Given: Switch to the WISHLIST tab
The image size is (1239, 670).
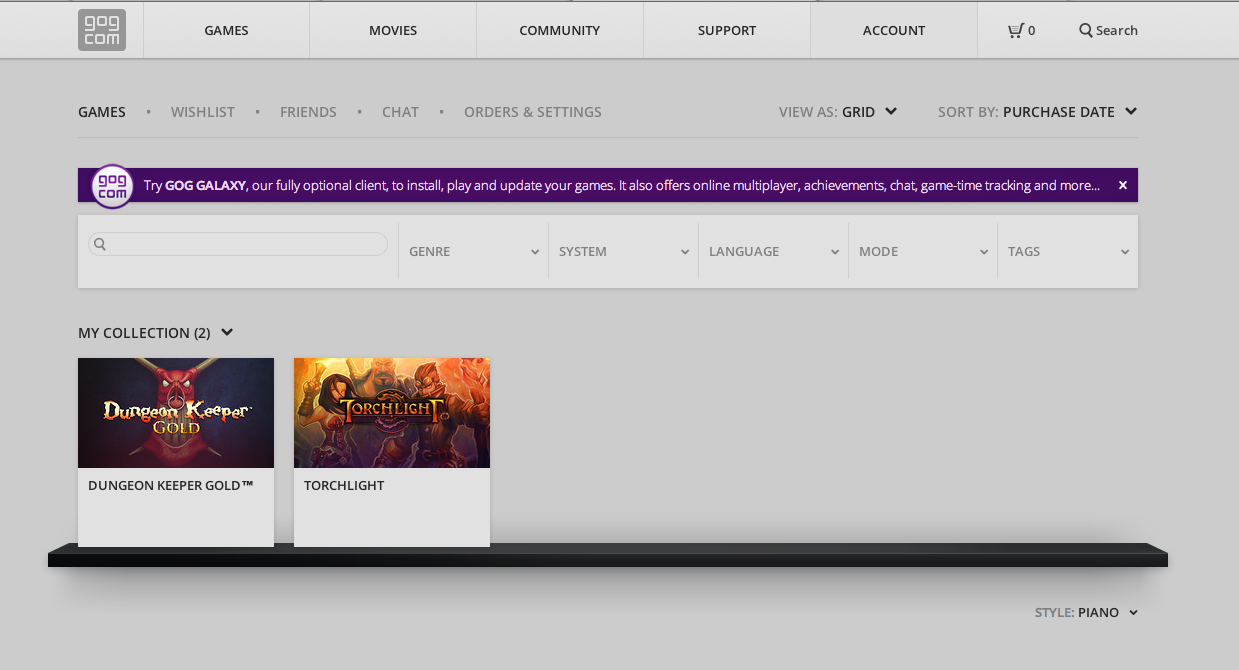Looking at the screenshot, I should tap(203, 112).
